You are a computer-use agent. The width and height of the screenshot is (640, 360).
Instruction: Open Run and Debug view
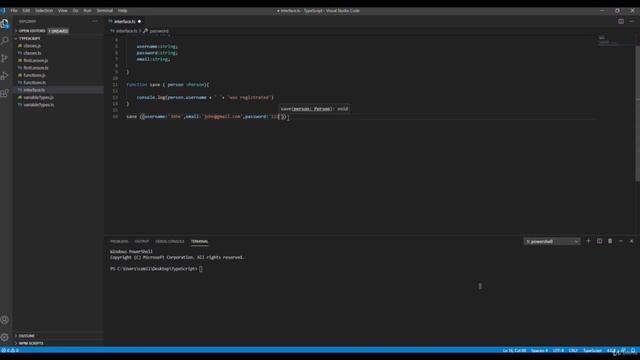click(5, 76)
